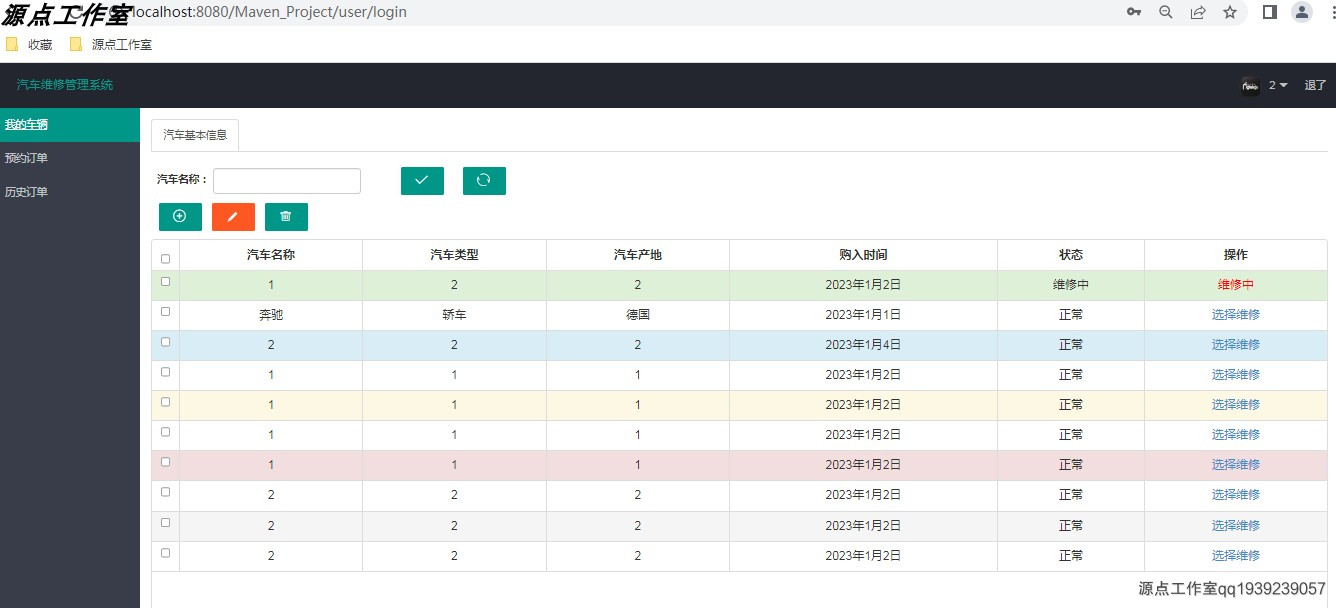Click the car avatar icon in header
The width and height of the screenshot is (1336, 608).
click(x=1250, y=85)
